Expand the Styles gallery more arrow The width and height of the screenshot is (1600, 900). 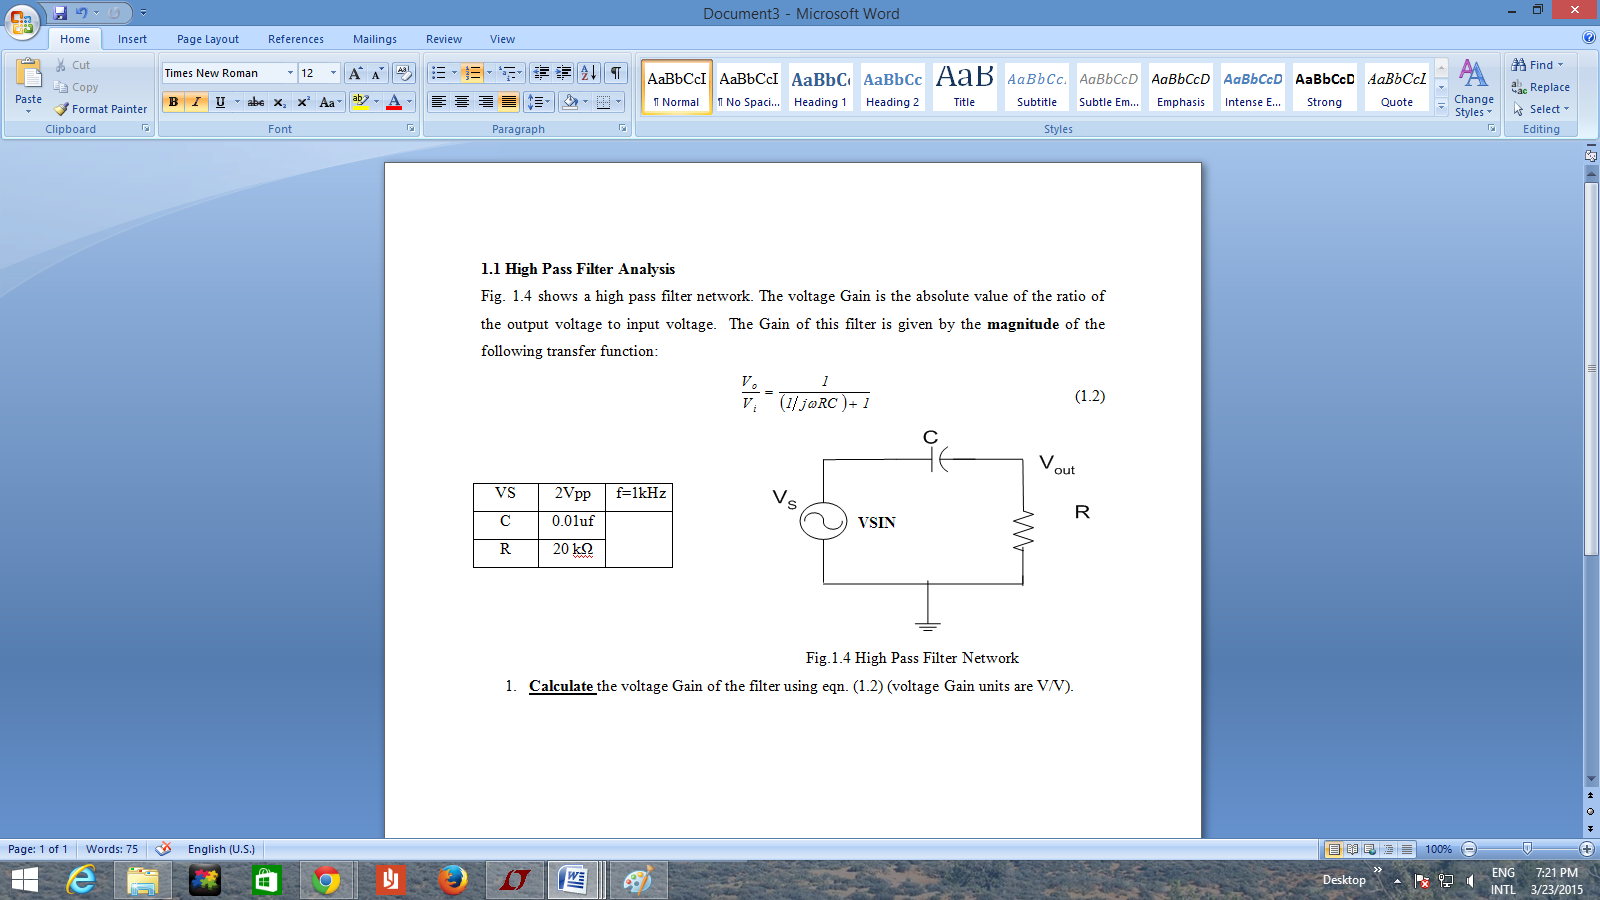1441,107
